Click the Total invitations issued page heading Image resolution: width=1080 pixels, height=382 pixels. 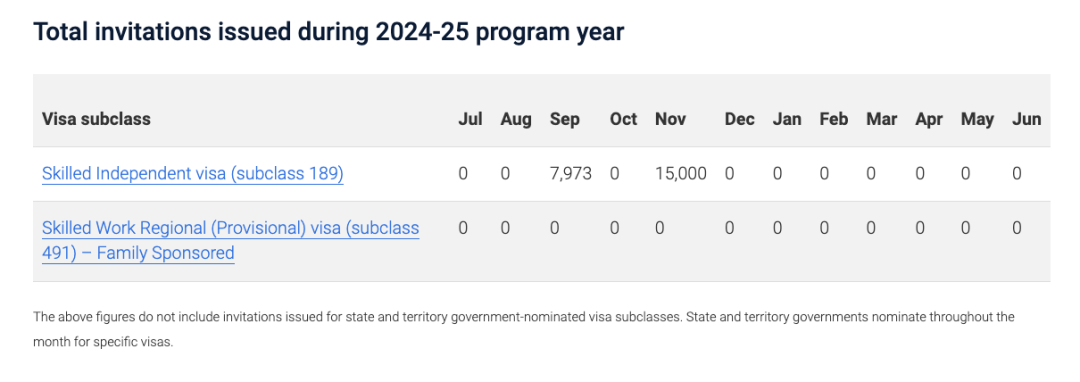click(329, 32)
